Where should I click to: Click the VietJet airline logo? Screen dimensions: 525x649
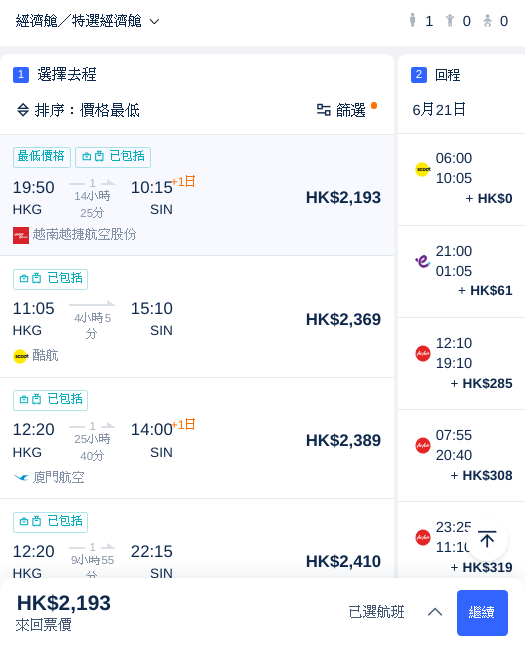[21, 235]
